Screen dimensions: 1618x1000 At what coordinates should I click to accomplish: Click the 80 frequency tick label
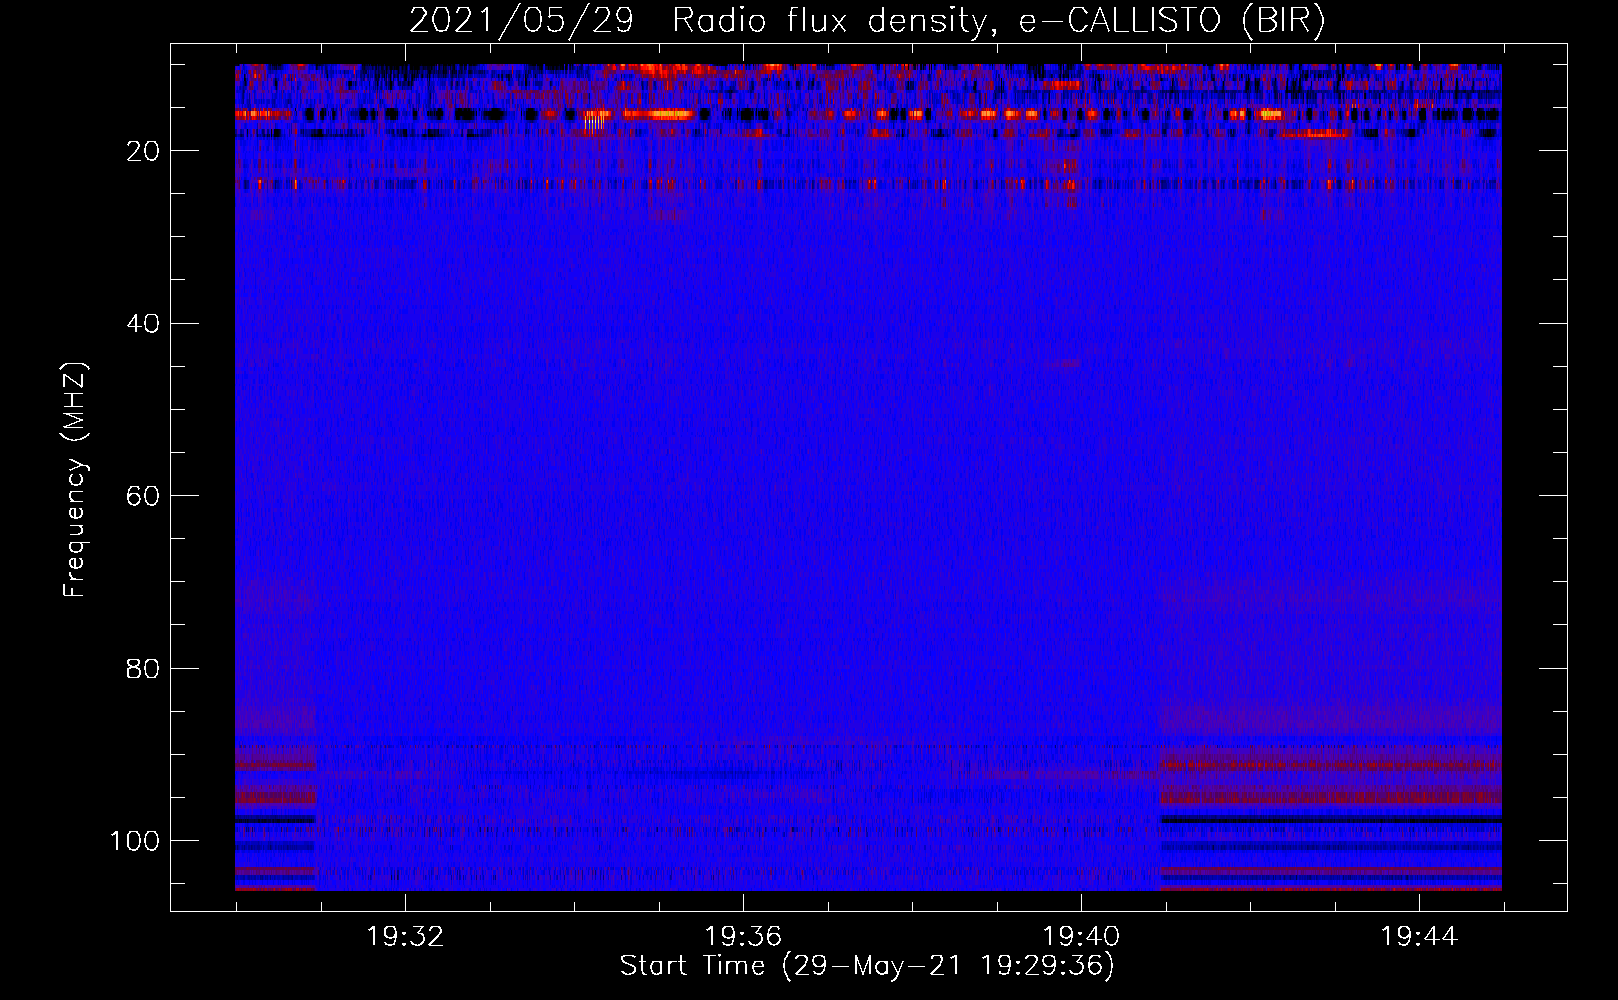143,668
